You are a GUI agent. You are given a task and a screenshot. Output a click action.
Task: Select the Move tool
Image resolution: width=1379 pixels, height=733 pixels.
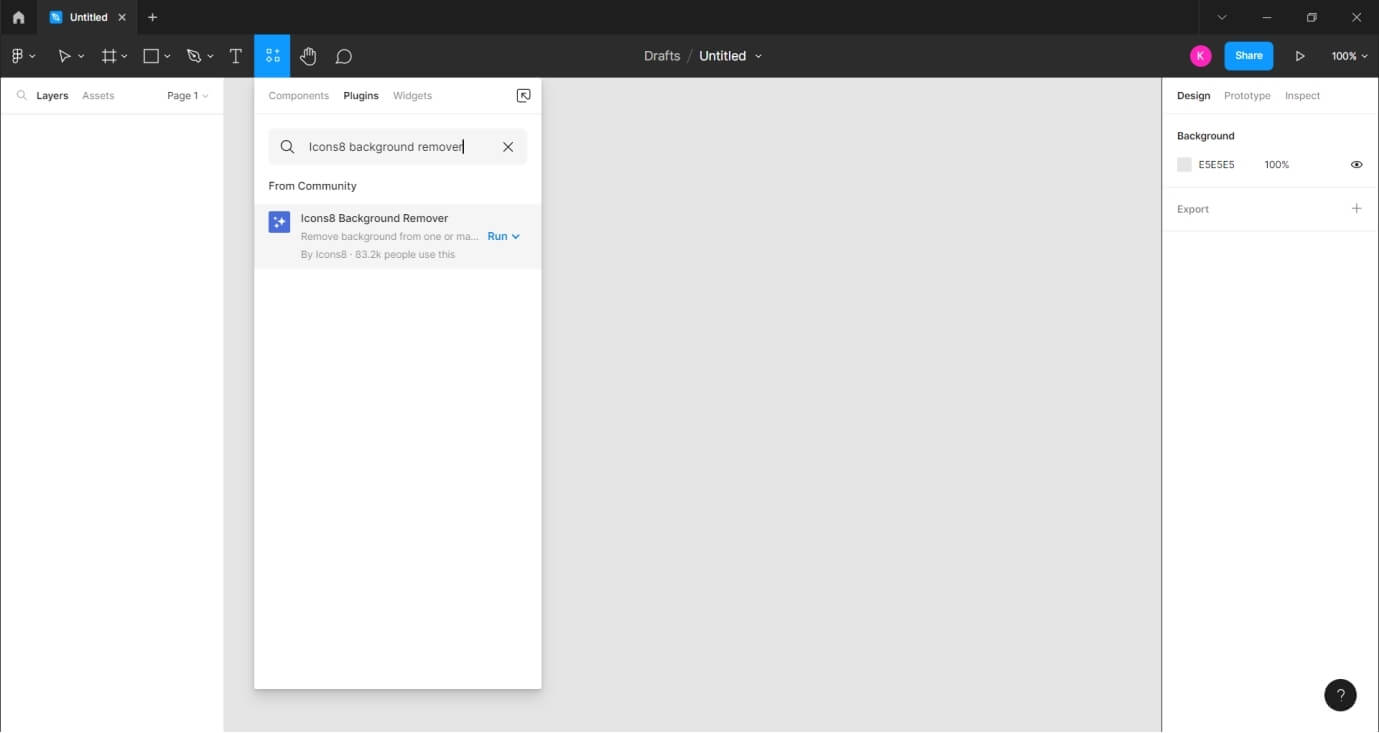pos(64,56)
